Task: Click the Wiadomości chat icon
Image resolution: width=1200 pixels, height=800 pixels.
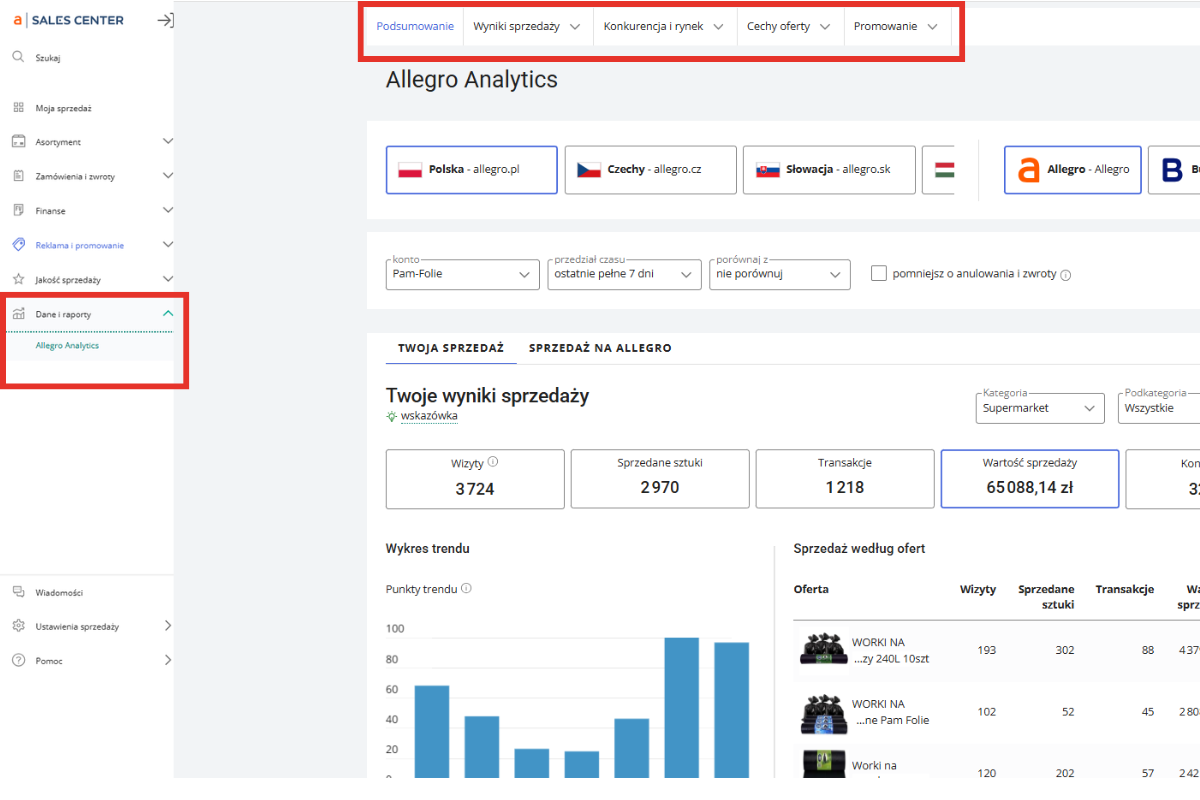Action: (x=18, y=592)
